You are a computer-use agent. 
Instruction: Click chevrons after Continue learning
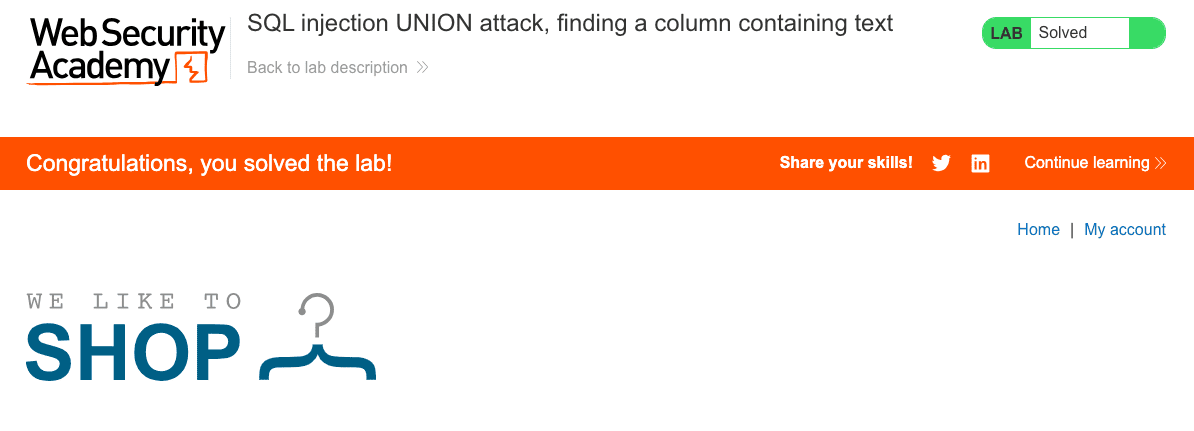(x=1161, y=163)
